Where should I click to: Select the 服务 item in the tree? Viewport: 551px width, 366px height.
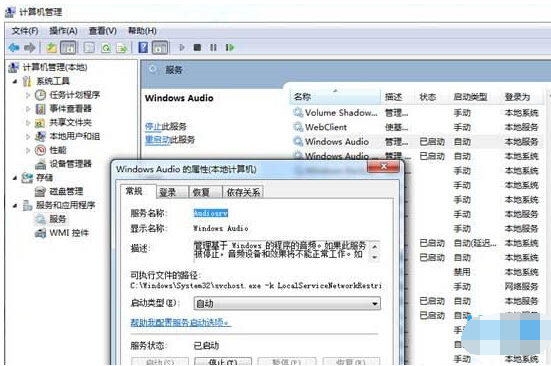tap(58, 219)
